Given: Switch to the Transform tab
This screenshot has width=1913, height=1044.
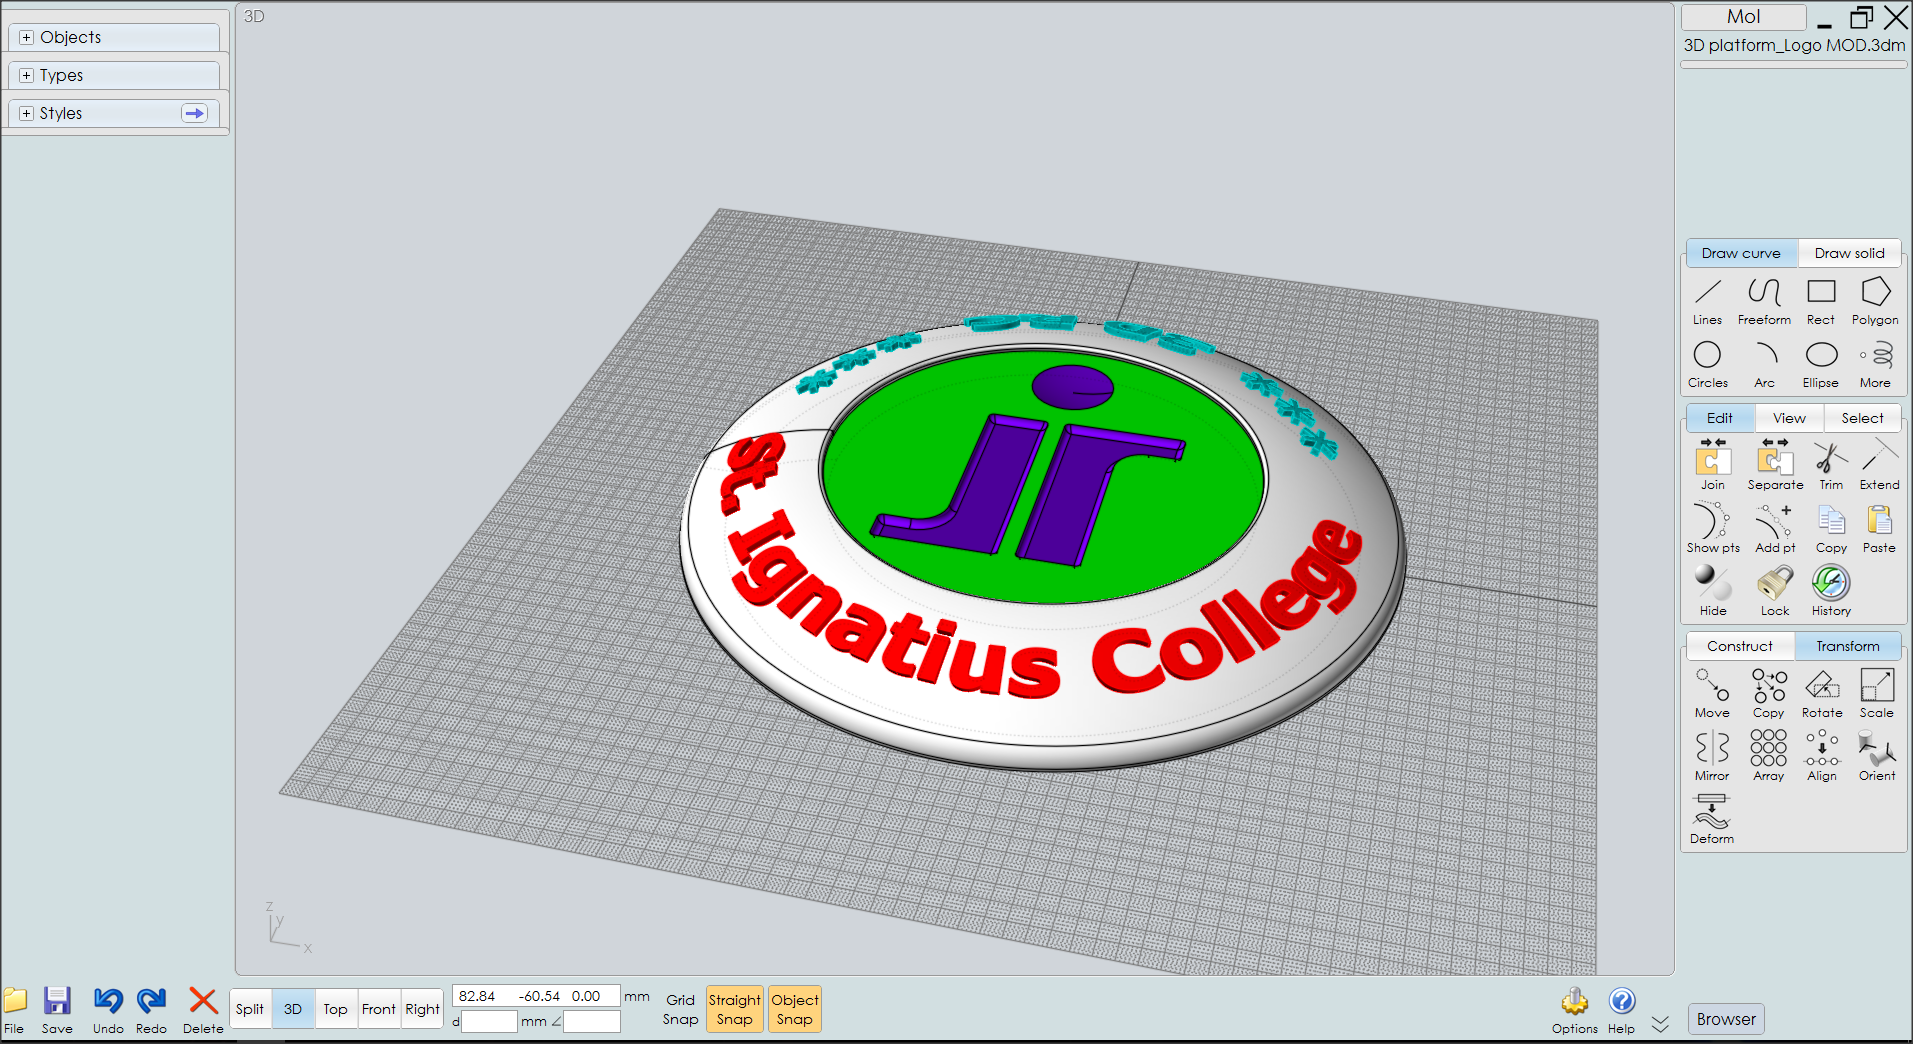Looking at the screenshot, I should pos(1848,646).
